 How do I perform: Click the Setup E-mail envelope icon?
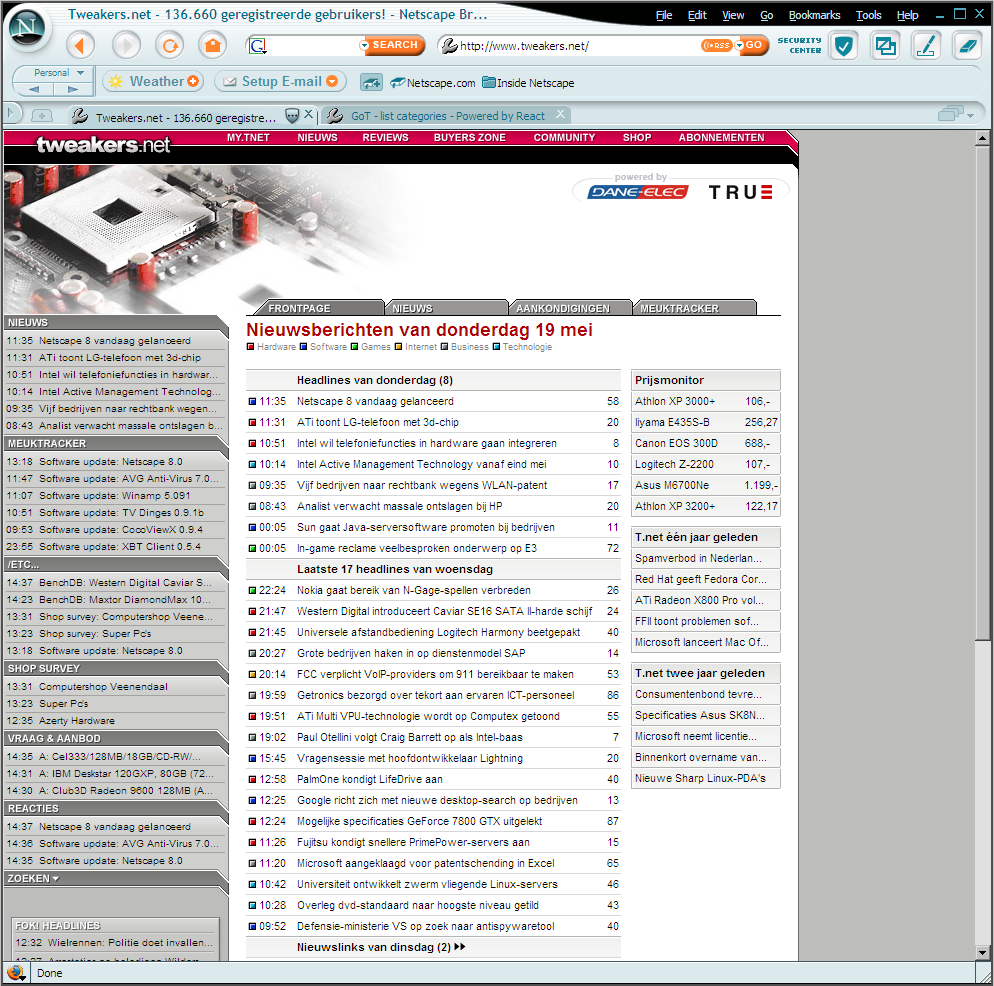(x=230, y=81)
